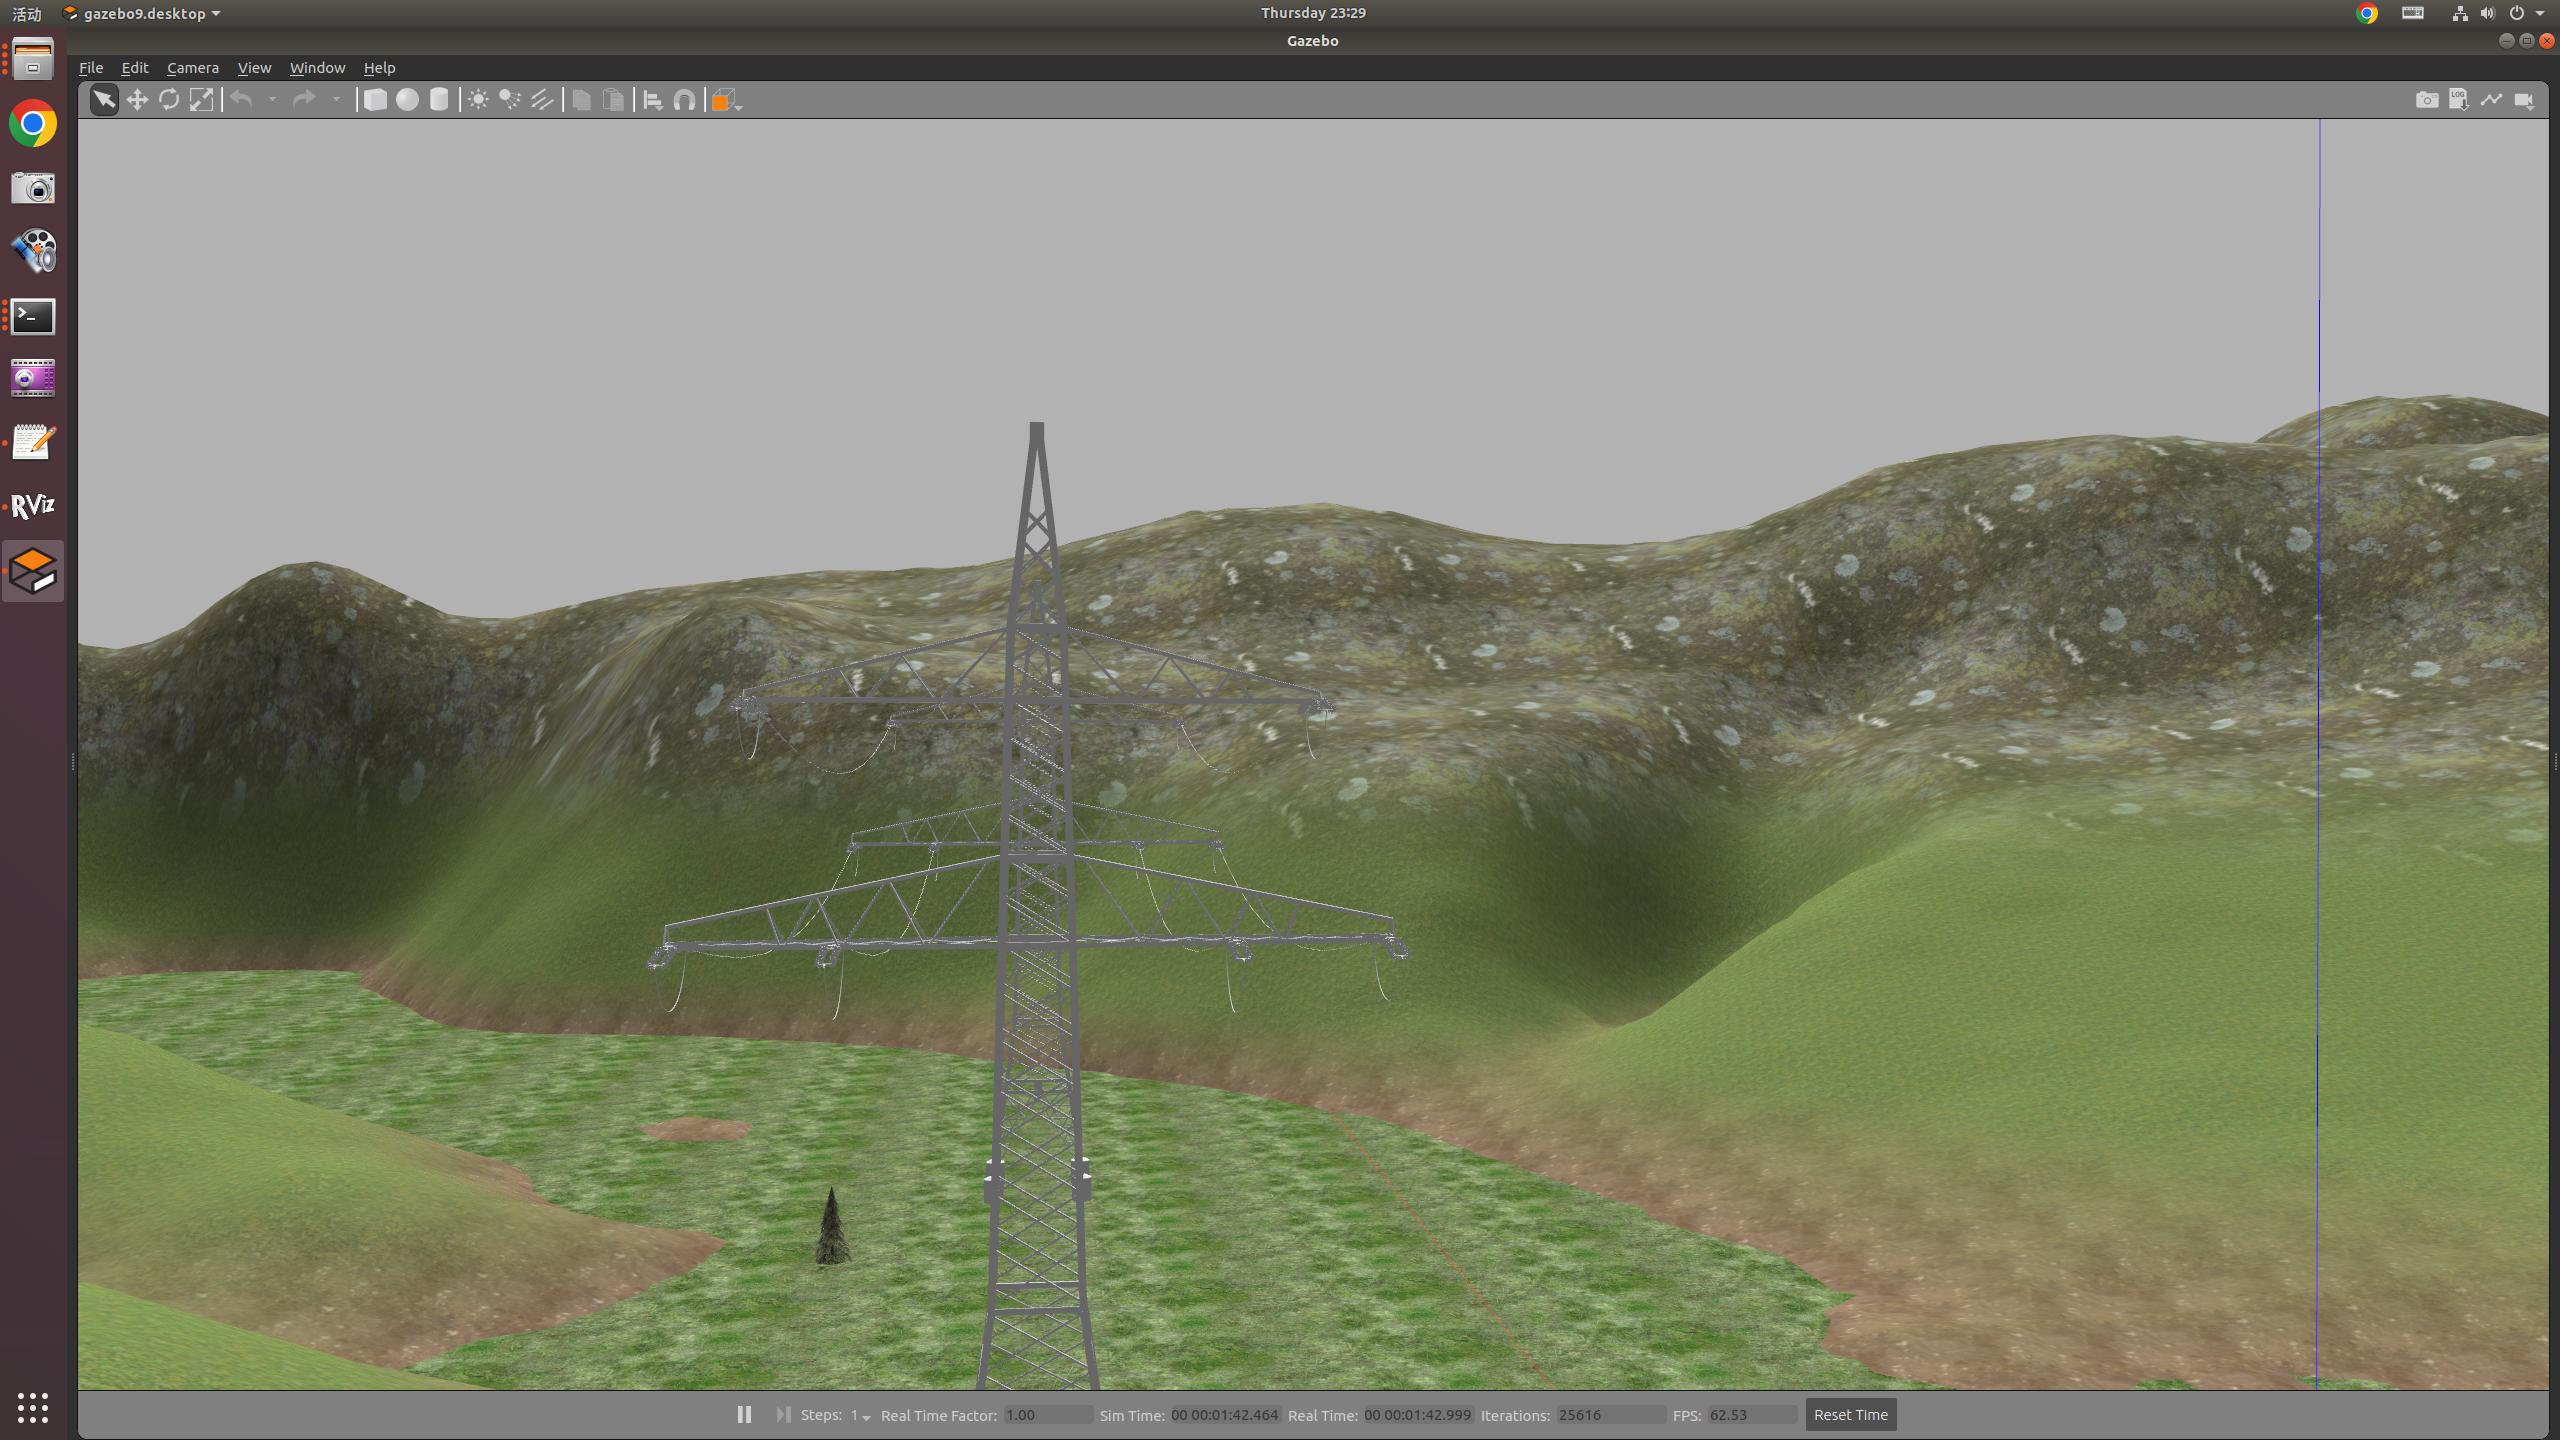Show applications grid in the dock
The height and width of the screenshot is (1440, 2560).
33,1407
